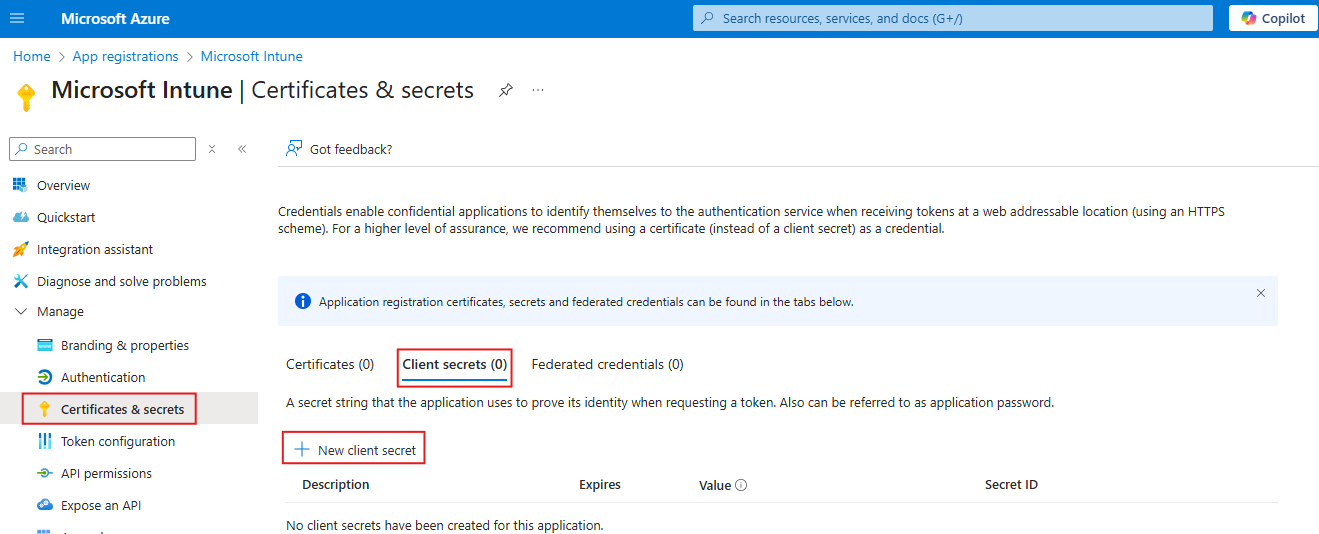Focus the global resources search box

(953, 18)
